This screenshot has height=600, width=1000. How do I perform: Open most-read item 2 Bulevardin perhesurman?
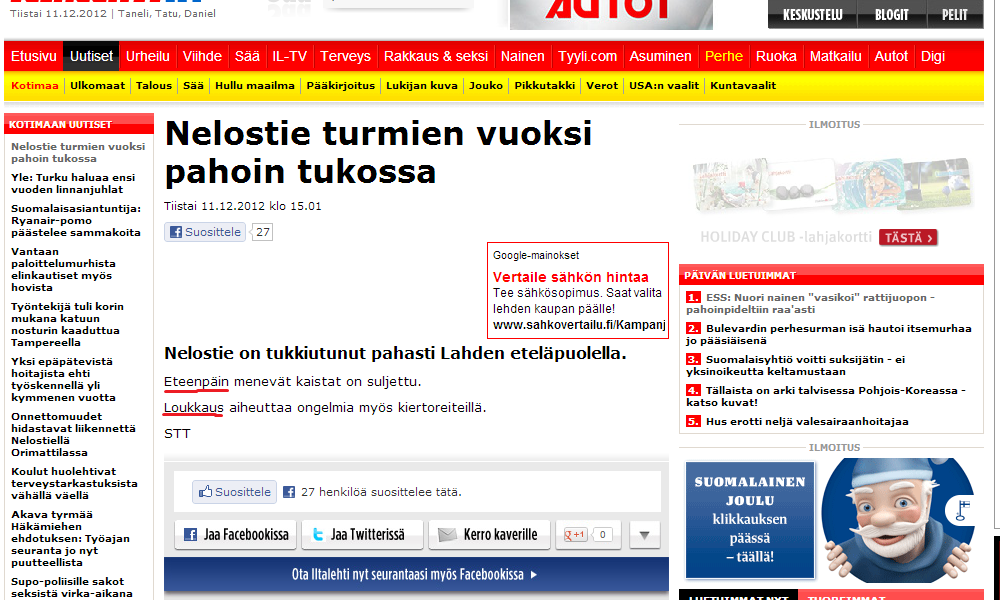(x=829, y=334)
